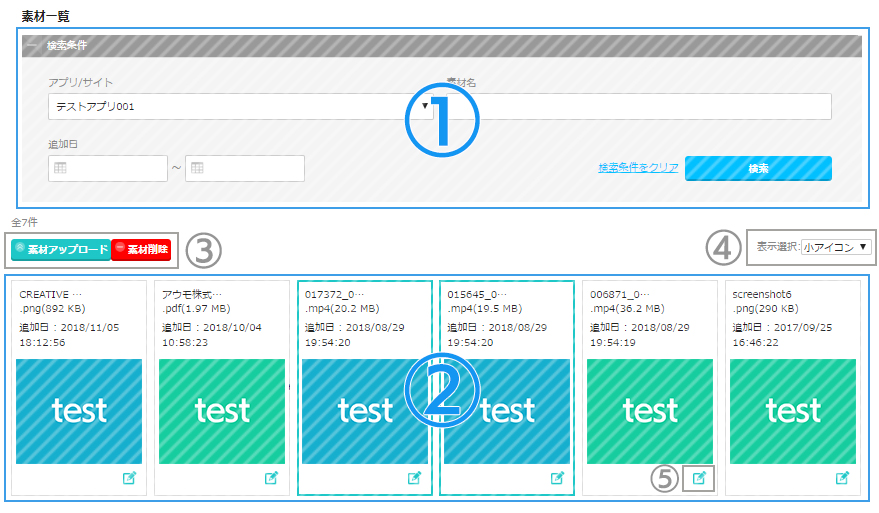
Task: Click the 検索条件をクリア link
Action: [638, 168]
